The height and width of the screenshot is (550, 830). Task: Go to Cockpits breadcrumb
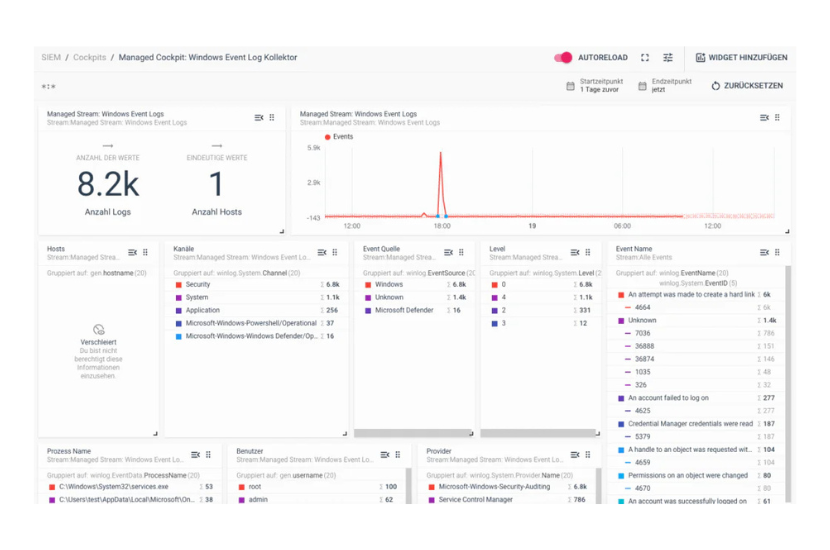90,58
